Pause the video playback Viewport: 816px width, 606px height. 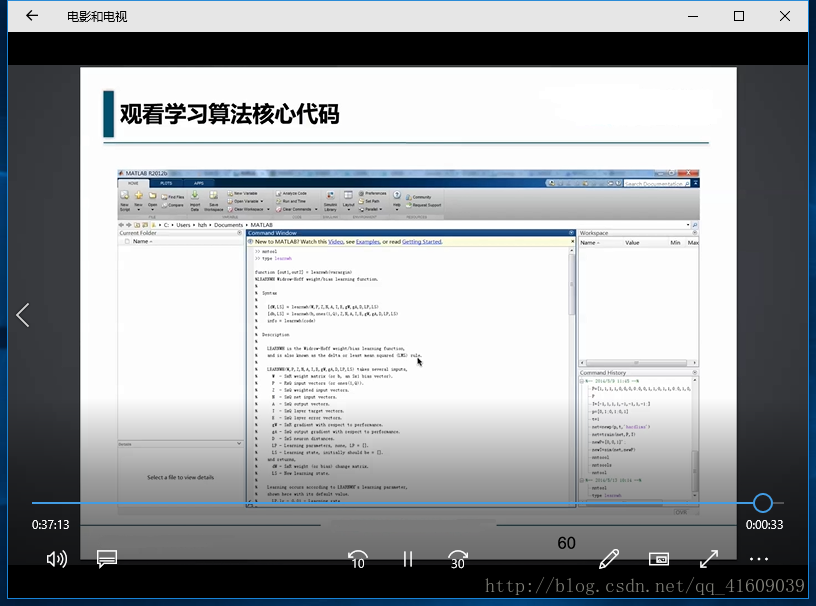pos(407,559)
